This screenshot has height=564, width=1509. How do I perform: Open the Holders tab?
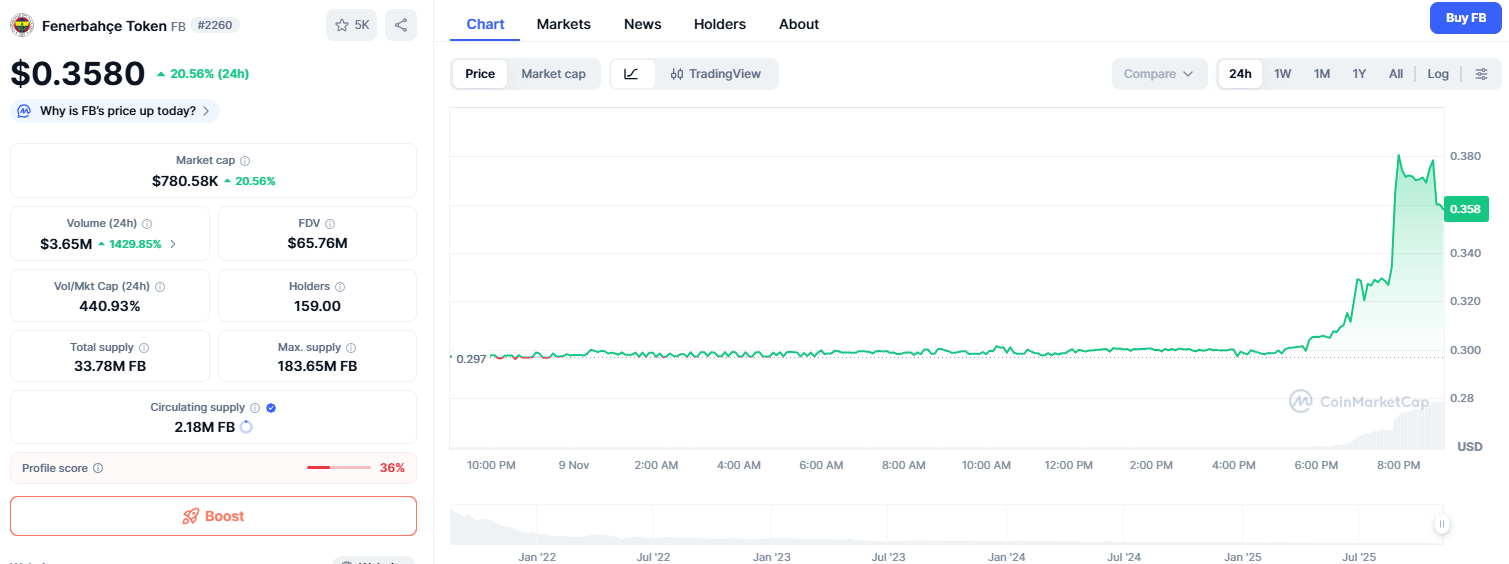[x=720, y=24]
